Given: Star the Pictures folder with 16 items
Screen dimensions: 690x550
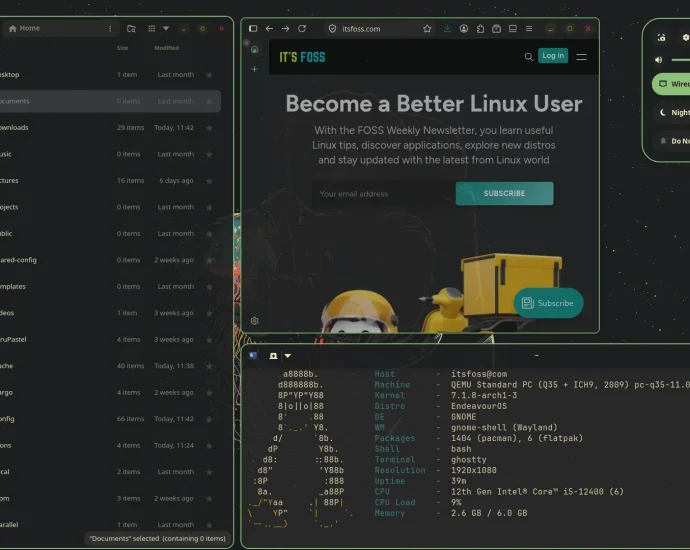Looking at the screenshot, I should (x=209, y=181).
